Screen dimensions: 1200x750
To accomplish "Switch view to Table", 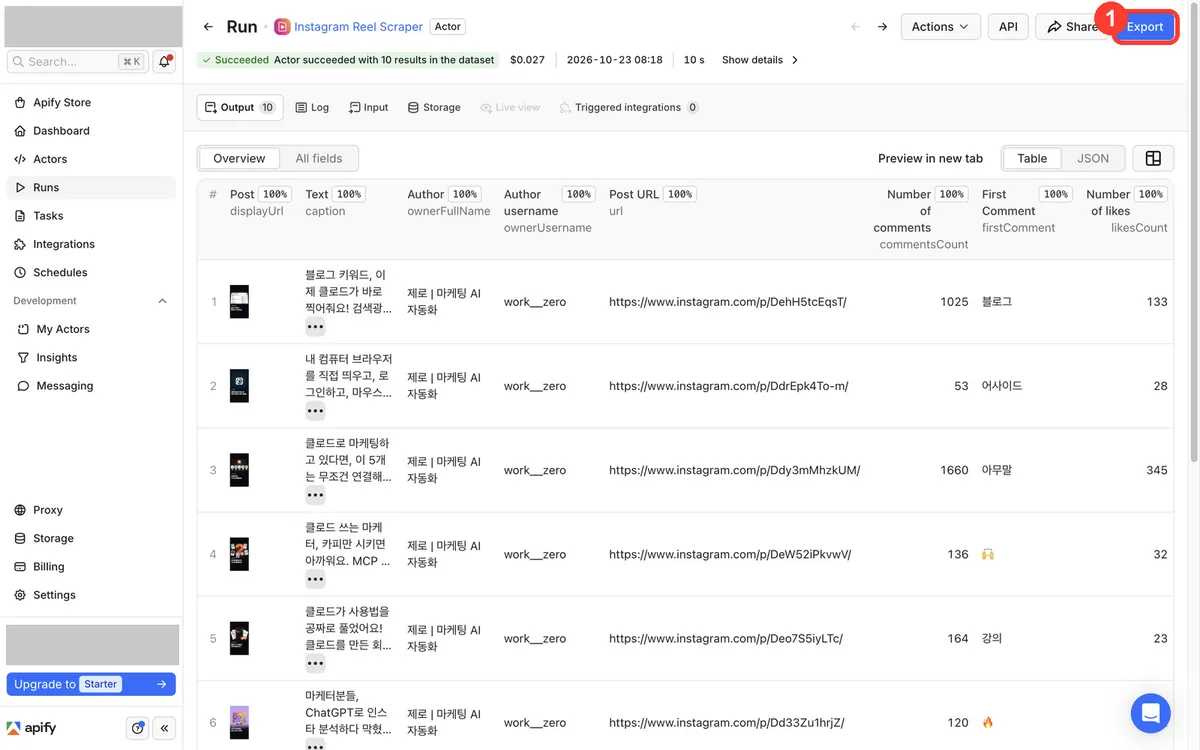I will [x=1032, y=158].
